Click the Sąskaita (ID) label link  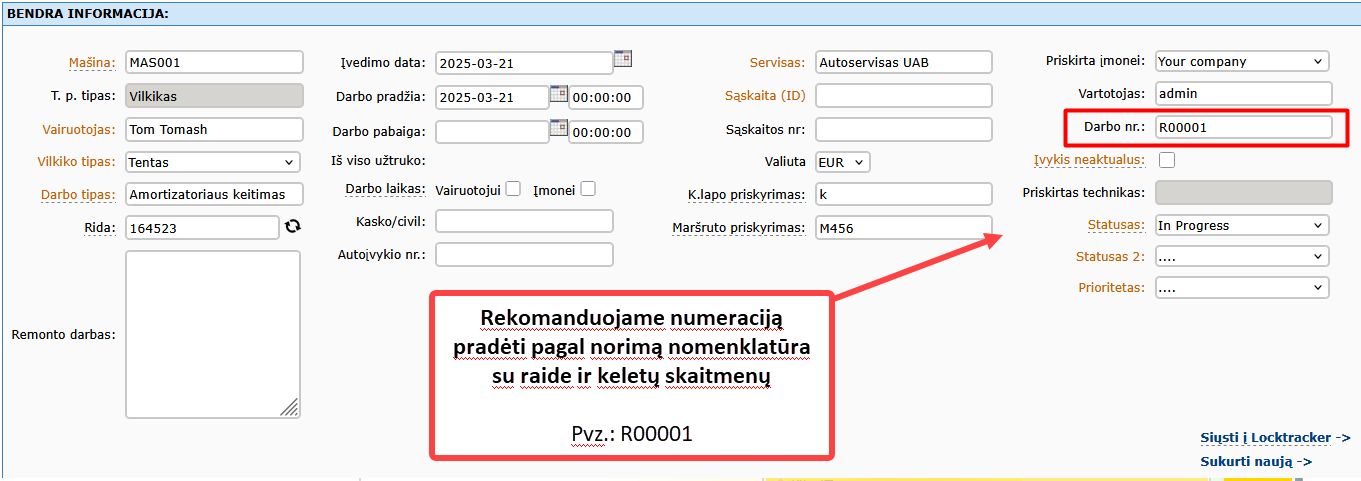point(765,96)
